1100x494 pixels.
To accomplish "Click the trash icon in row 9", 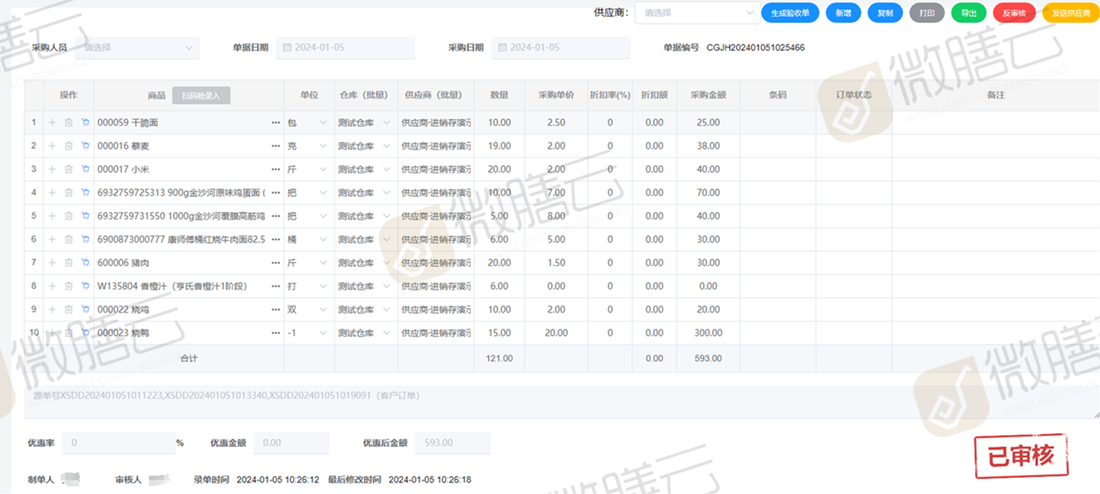I will [69, 309].
